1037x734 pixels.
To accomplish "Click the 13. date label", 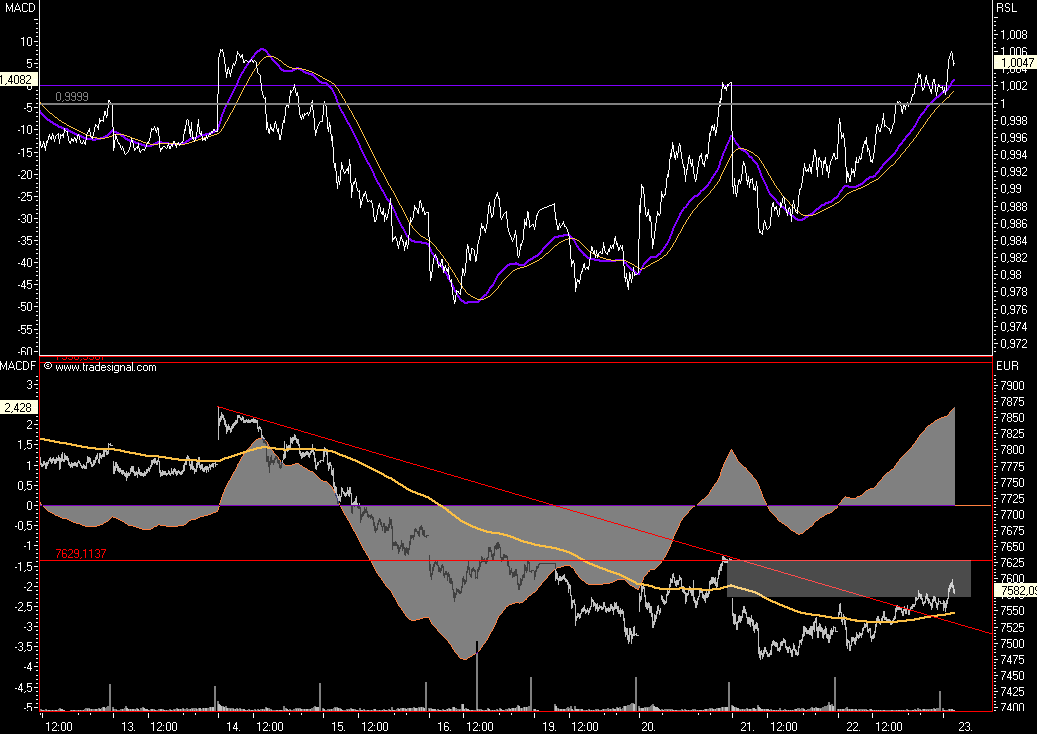I will (129, 727).
